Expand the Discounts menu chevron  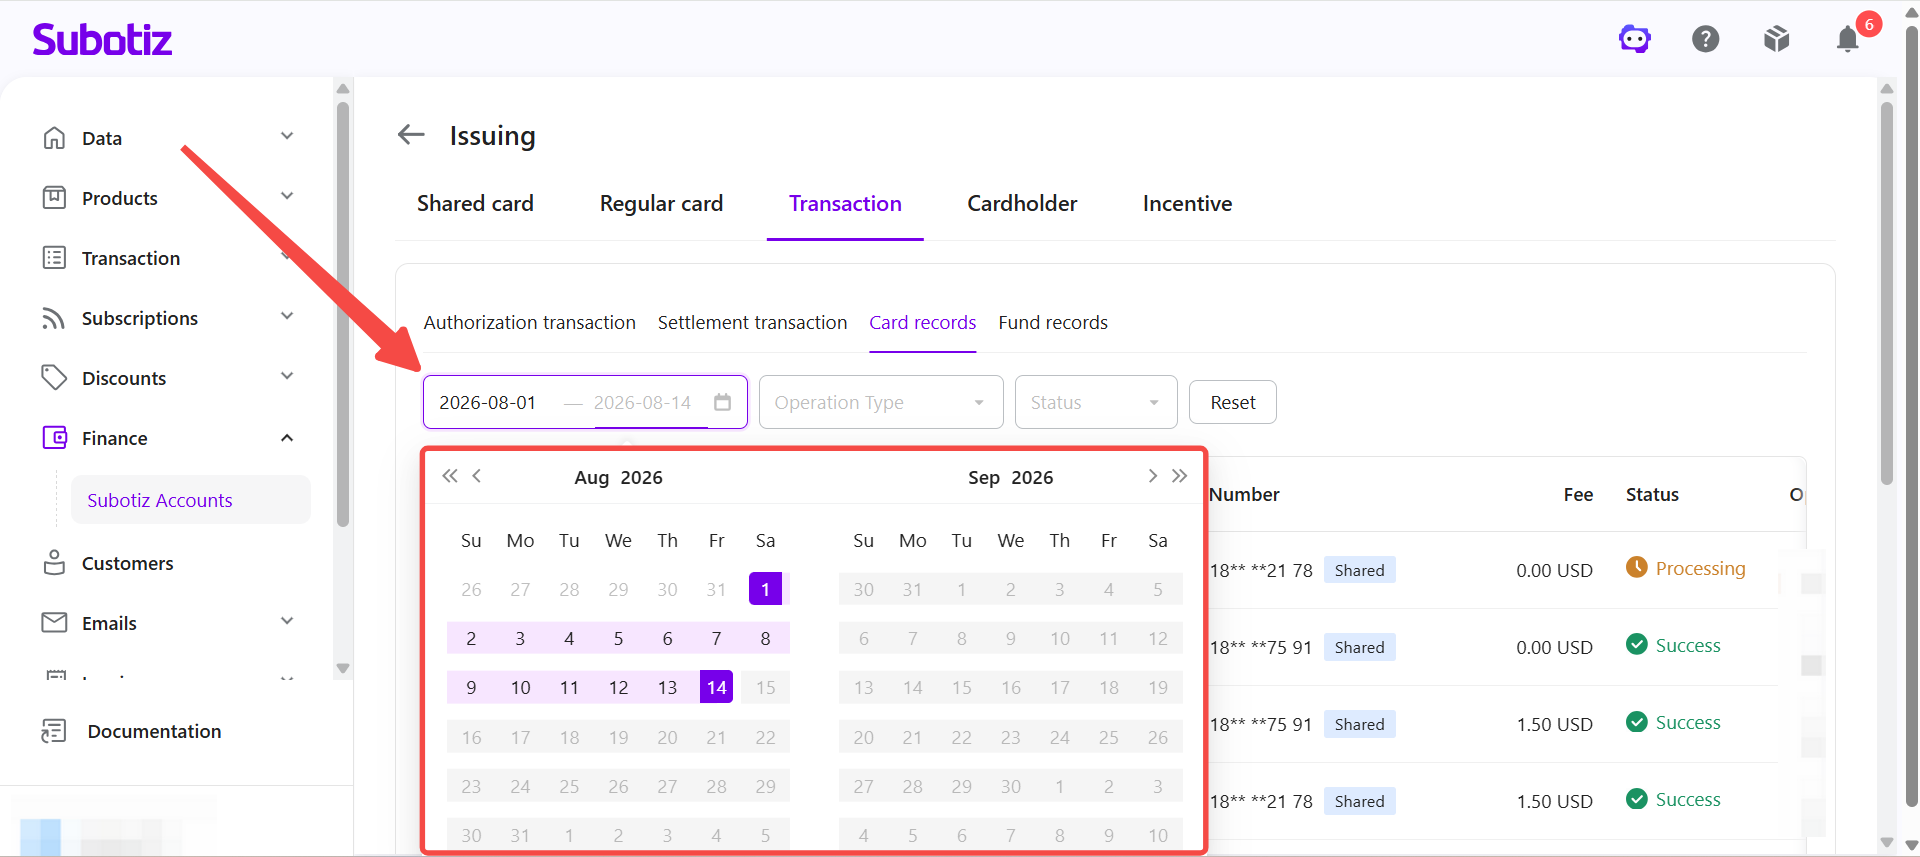pyautogui.click(x=287, y=376)
